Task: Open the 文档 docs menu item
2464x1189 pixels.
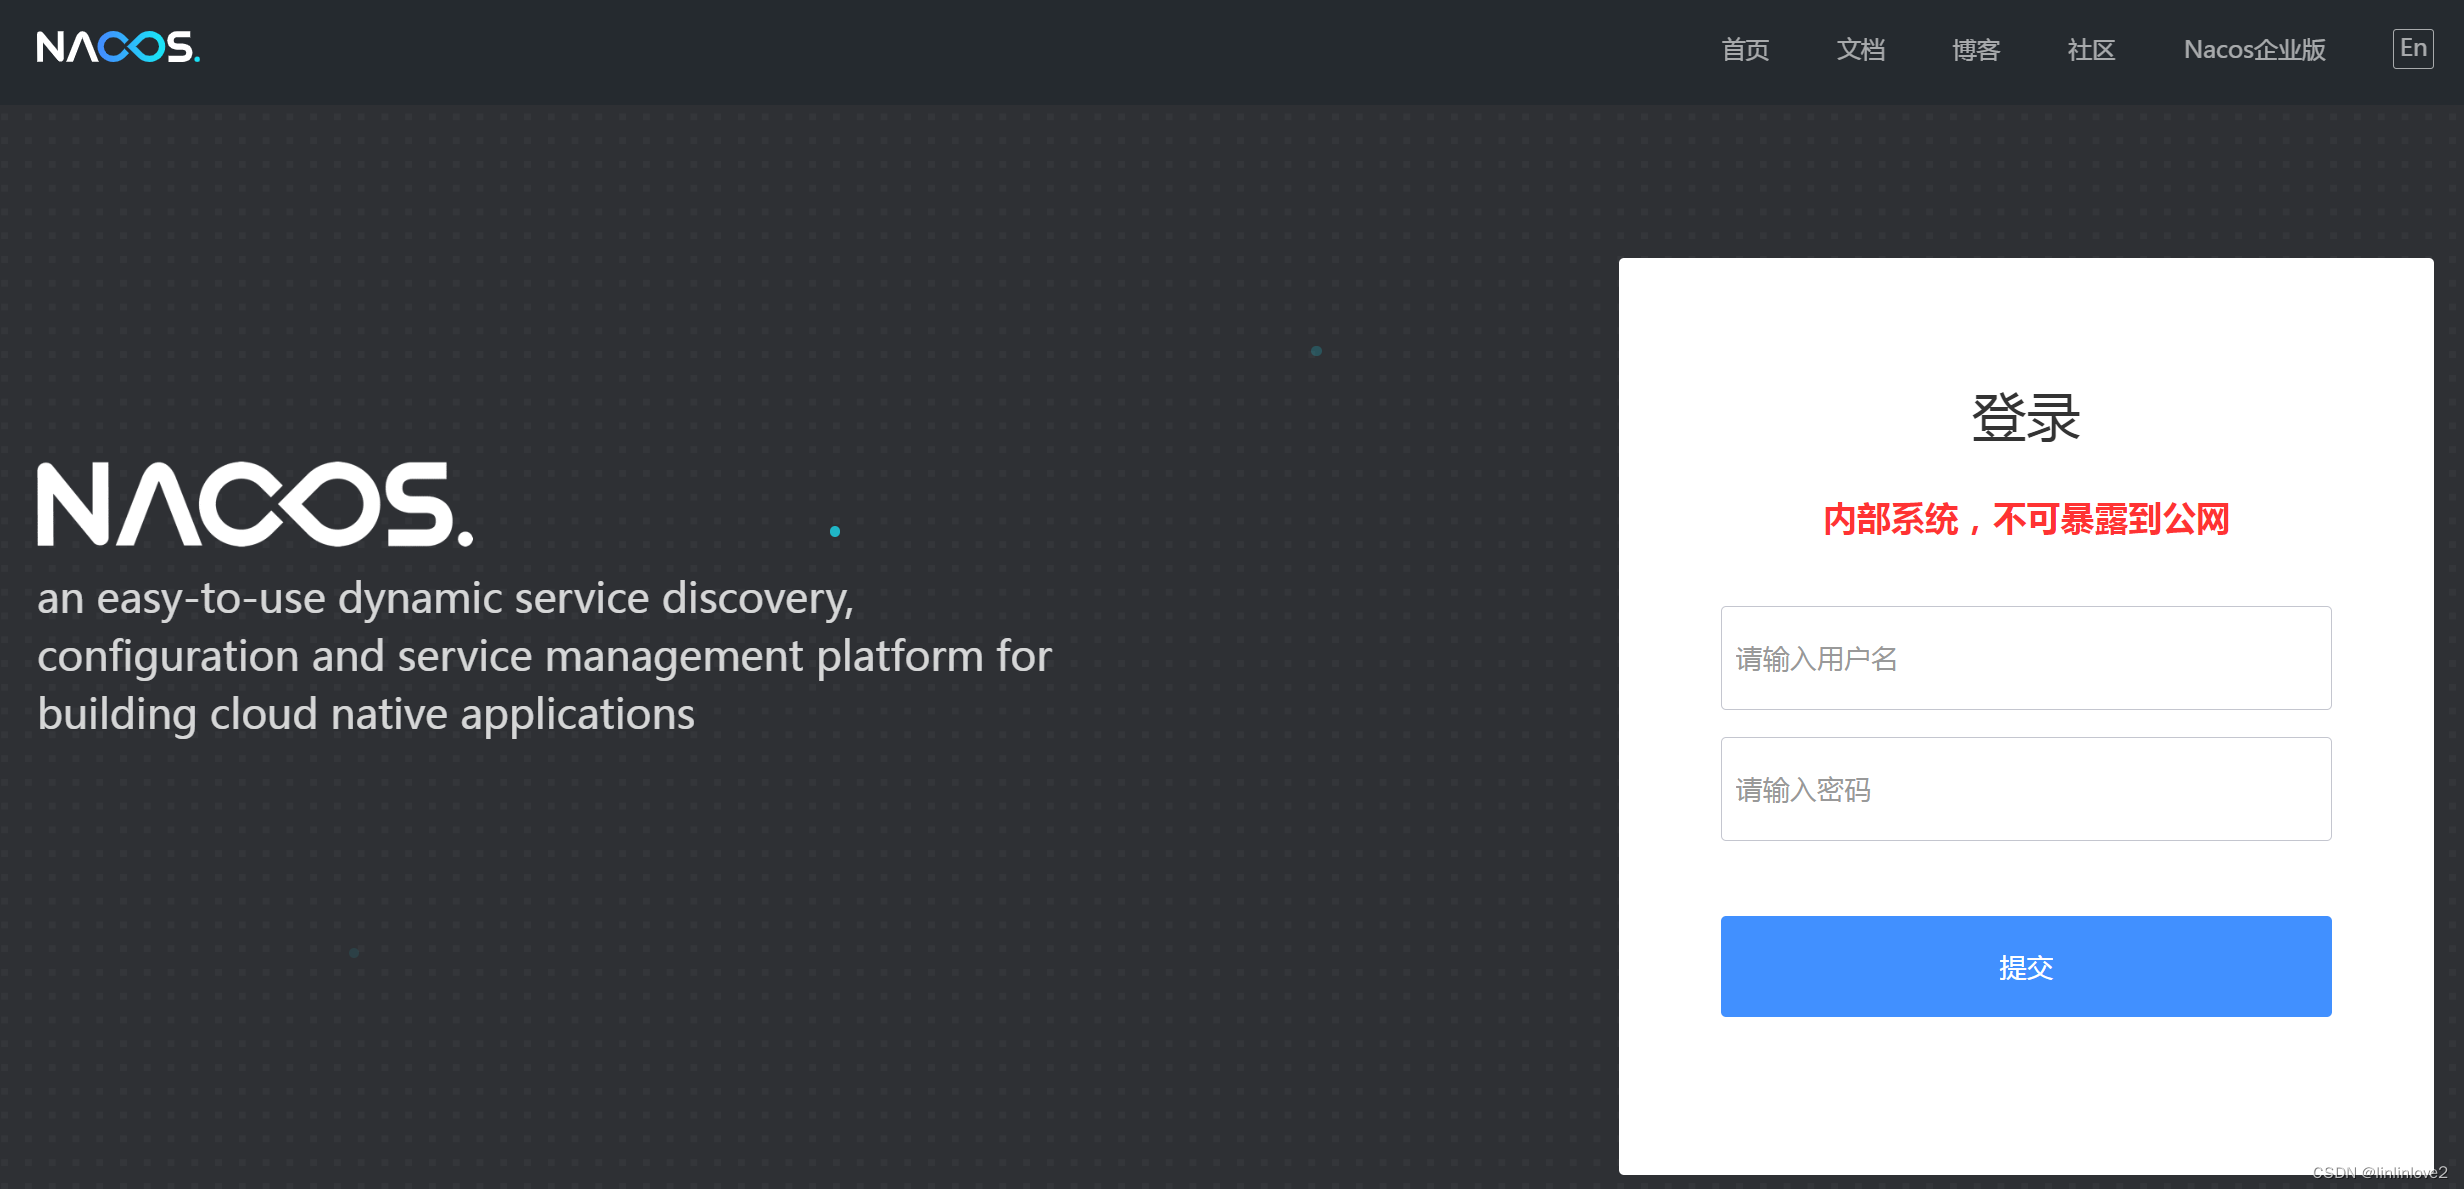Action: pyautogui.click(x=1860, y=49)
